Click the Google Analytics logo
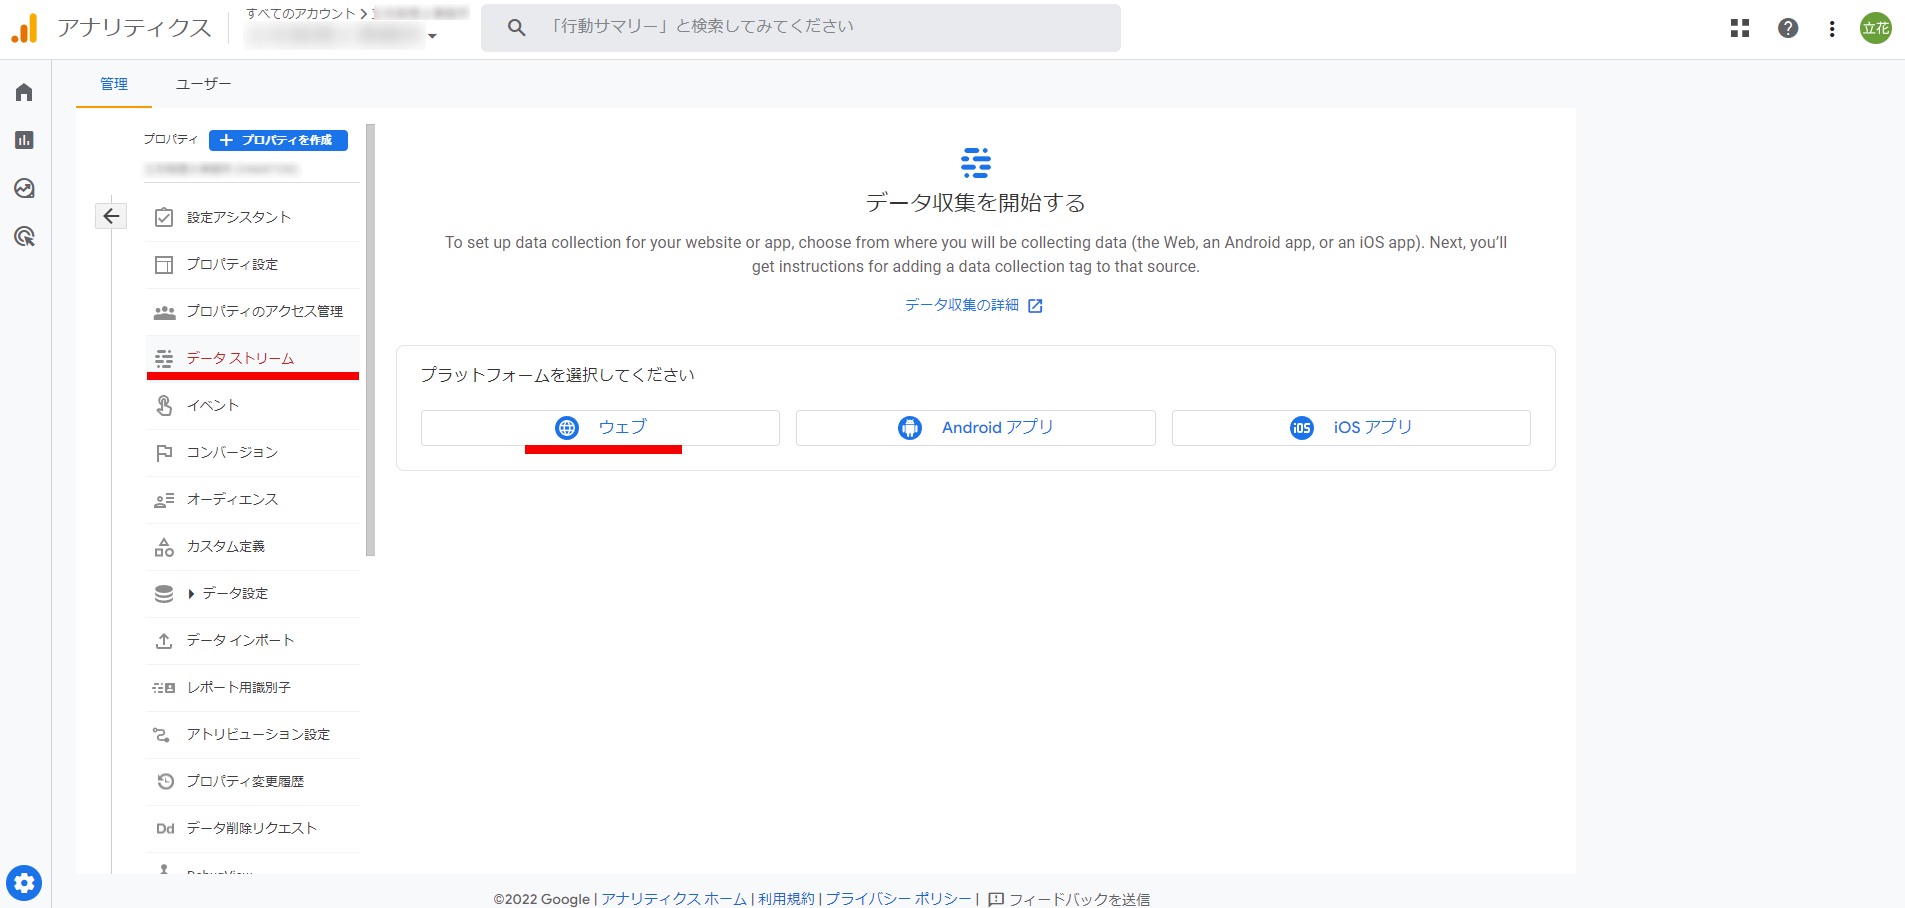The height and width of the screenshot is (908, 1905). point(24,28)
